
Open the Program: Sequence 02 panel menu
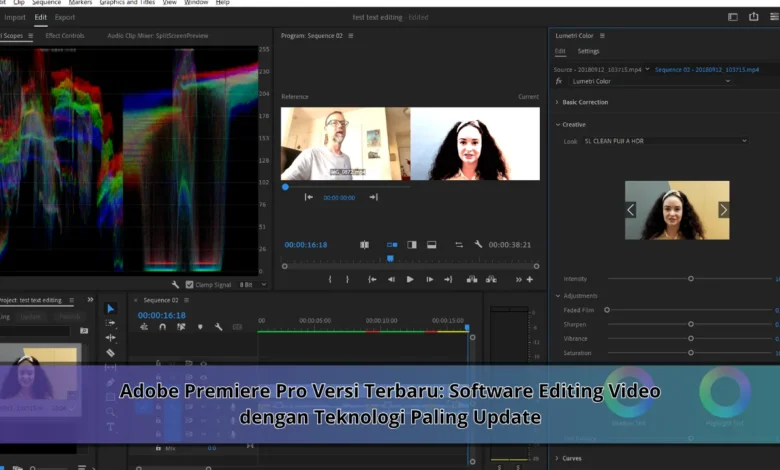[x=351, y=36]
